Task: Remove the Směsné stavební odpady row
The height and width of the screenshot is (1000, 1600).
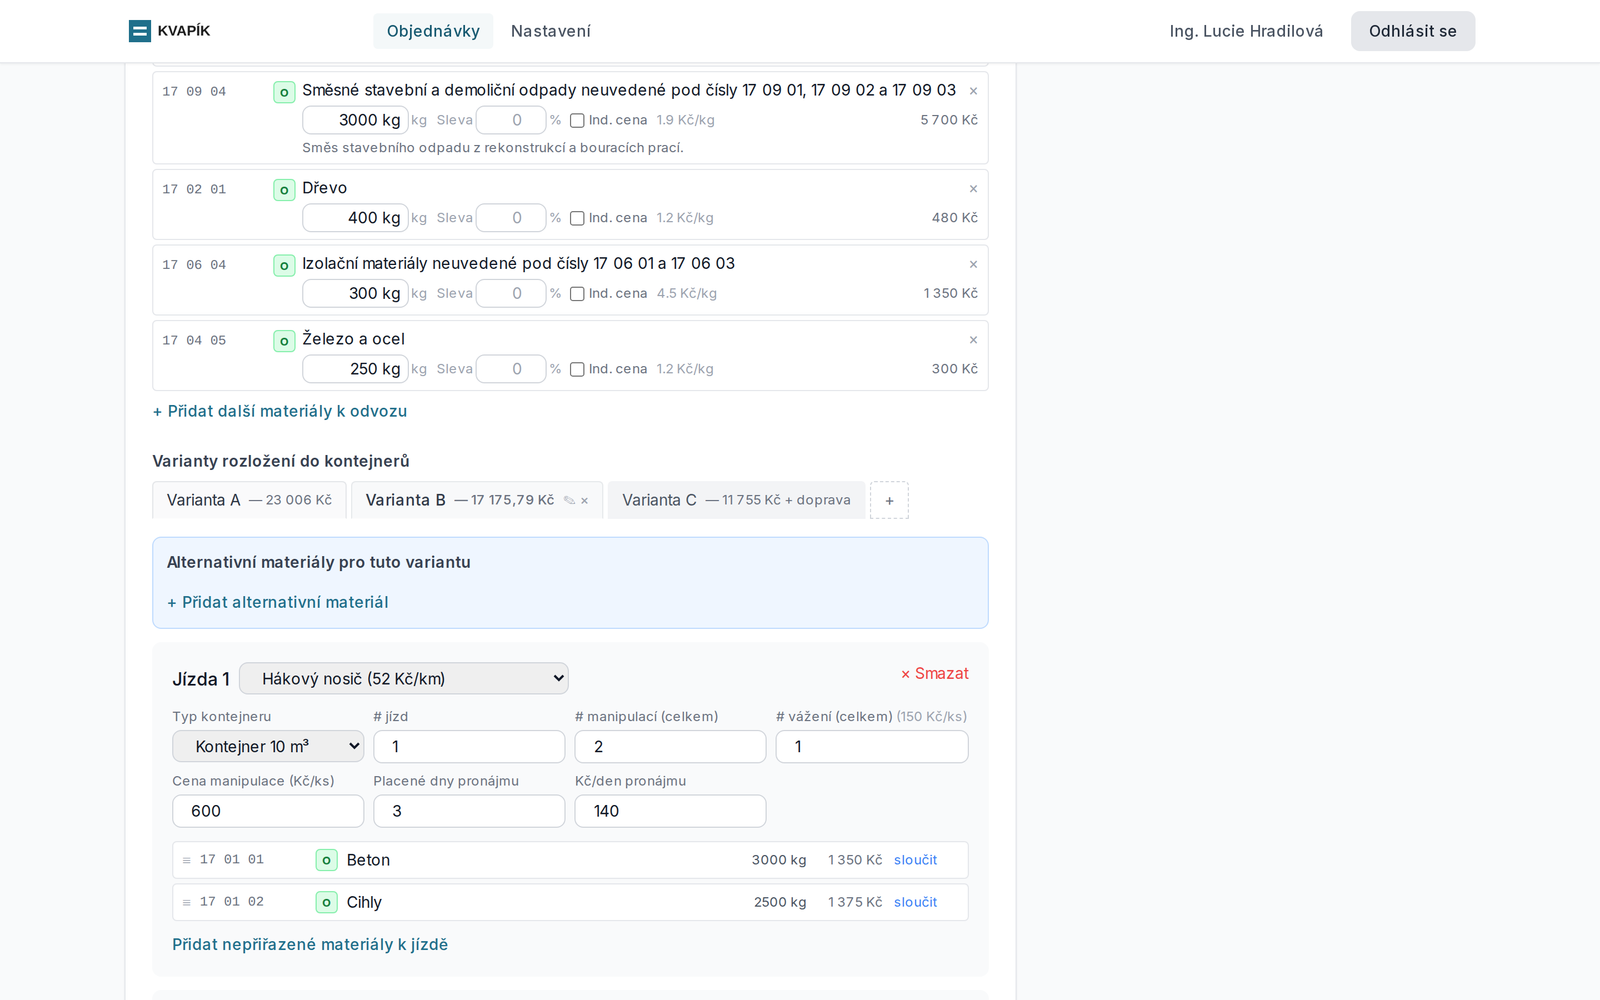Action: [973, 91]
